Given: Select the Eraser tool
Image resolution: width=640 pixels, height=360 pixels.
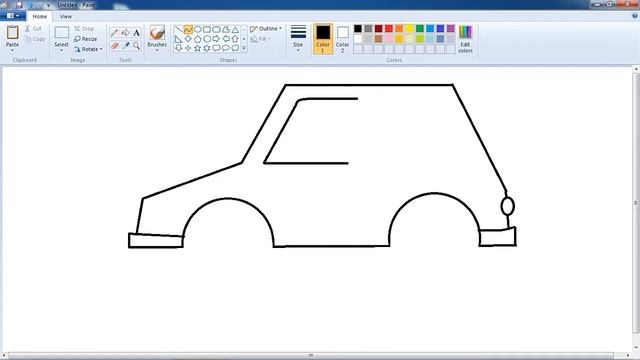Looking at the screenshot, I should [115, 46].
